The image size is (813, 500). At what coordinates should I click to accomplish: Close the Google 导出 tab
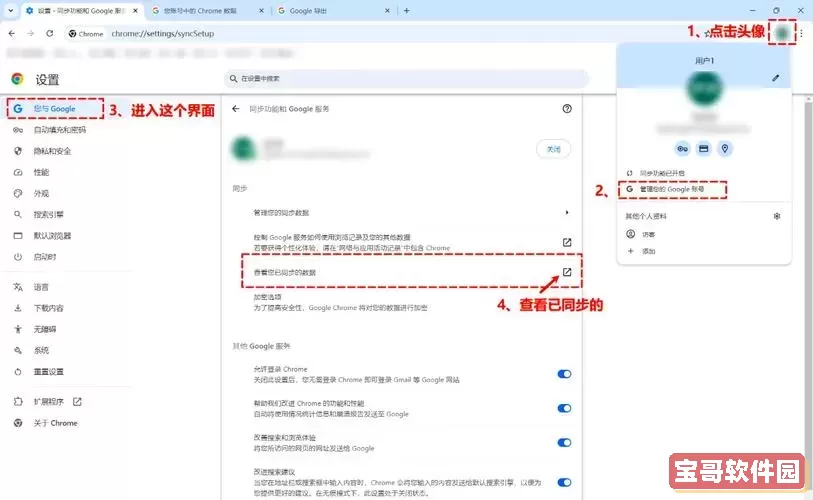387,10
